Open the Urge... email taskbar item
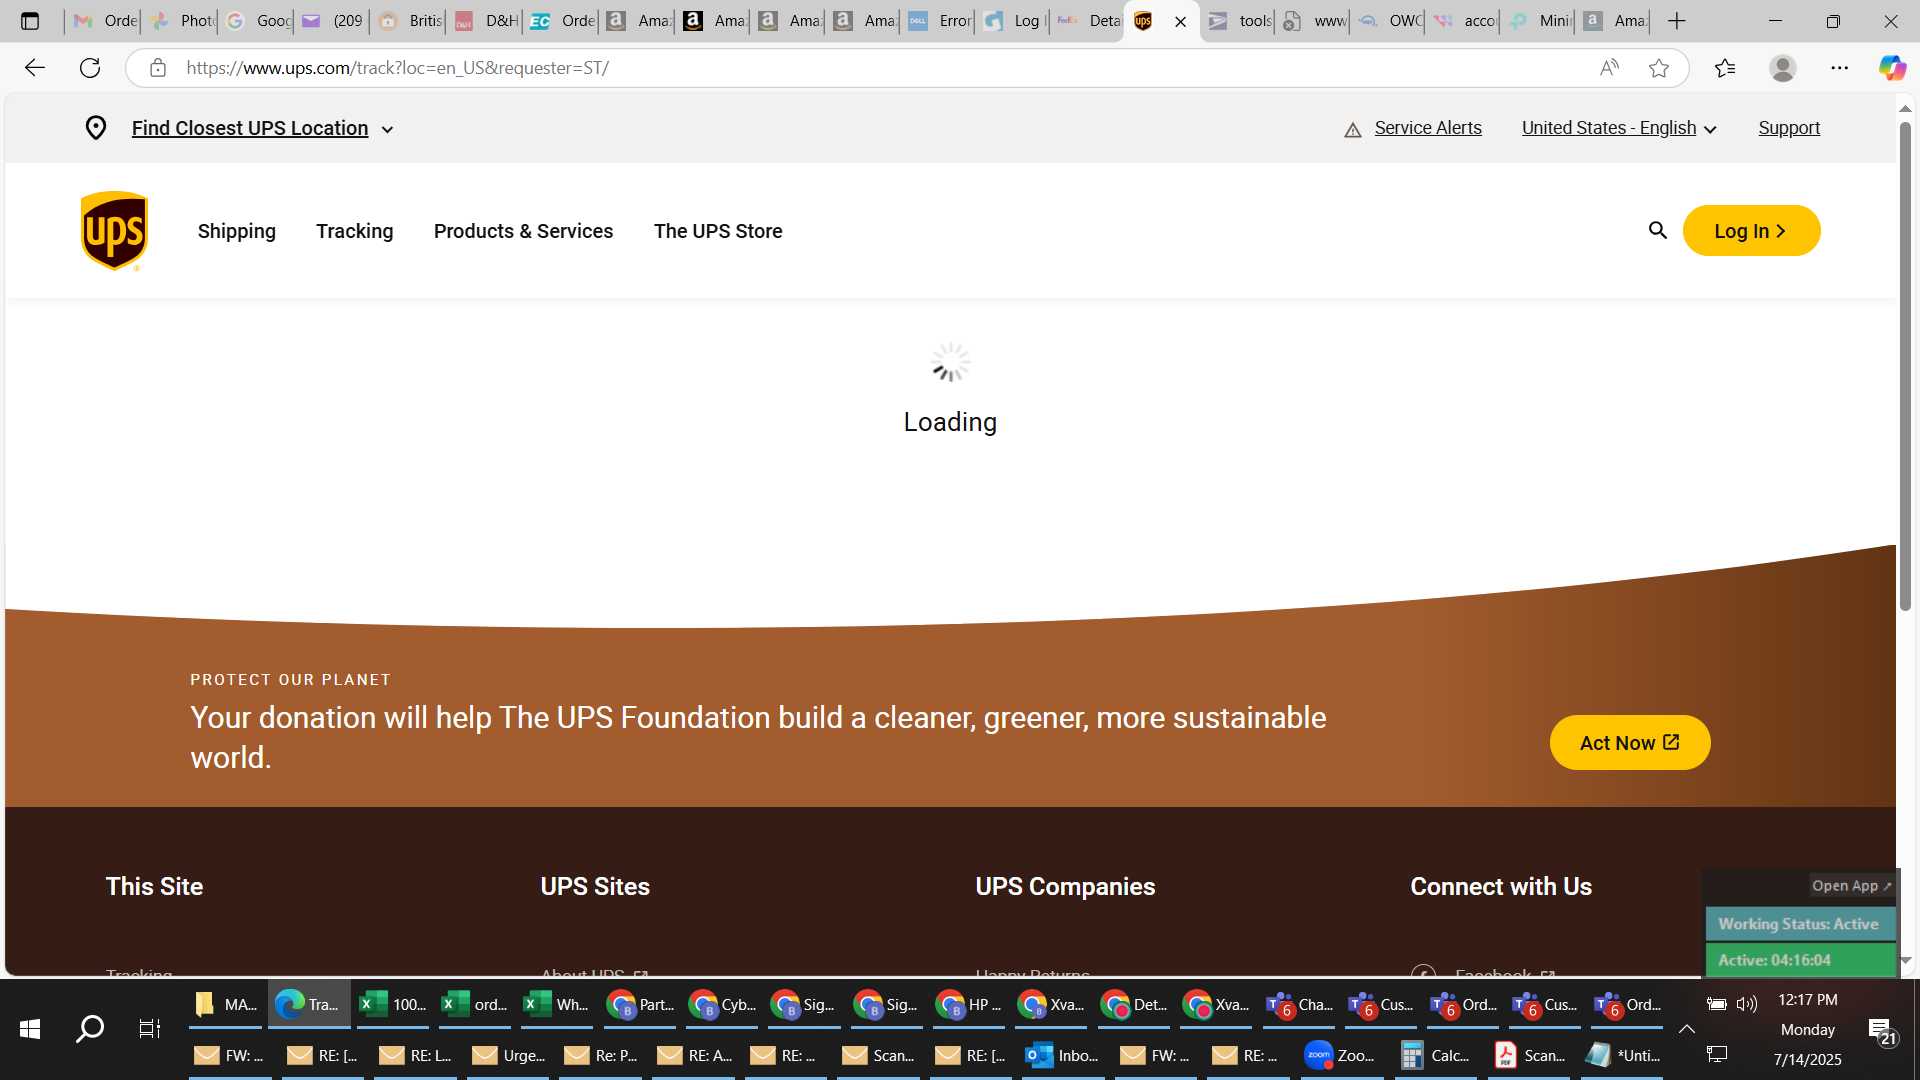 pos(509,1056)
